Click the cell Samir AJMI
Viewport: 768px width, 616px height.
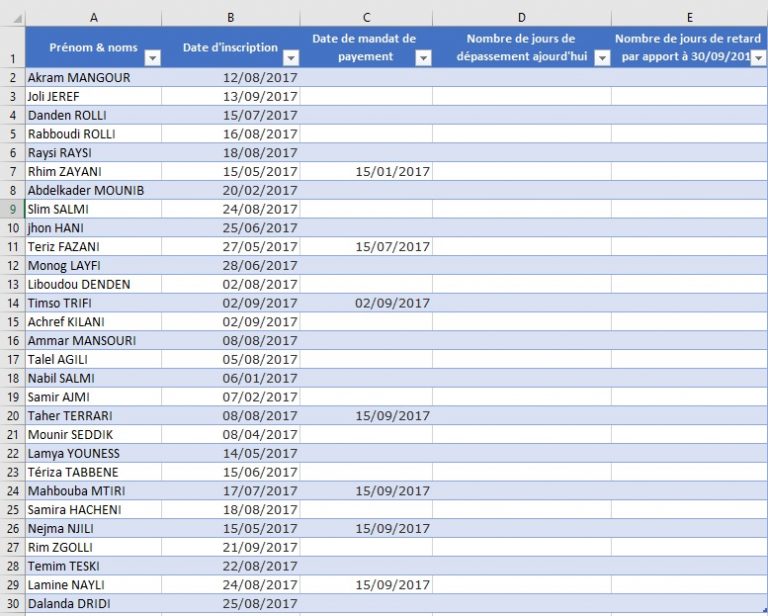click(x=94, y=397)
